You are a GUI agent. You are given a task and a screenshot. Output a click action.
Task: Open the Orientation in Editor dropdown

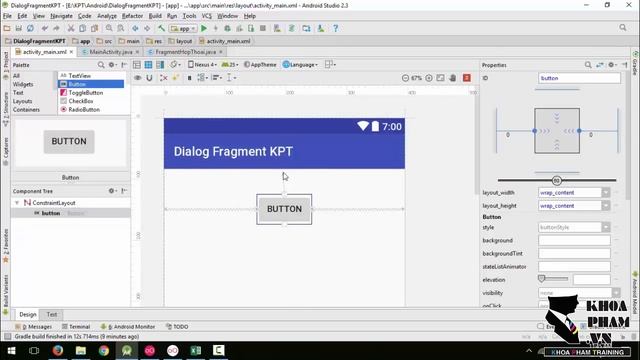(175, 64)
